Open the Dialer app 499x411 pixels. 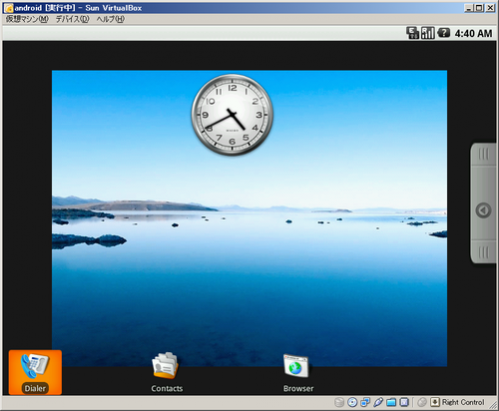(x=35, y=372)
